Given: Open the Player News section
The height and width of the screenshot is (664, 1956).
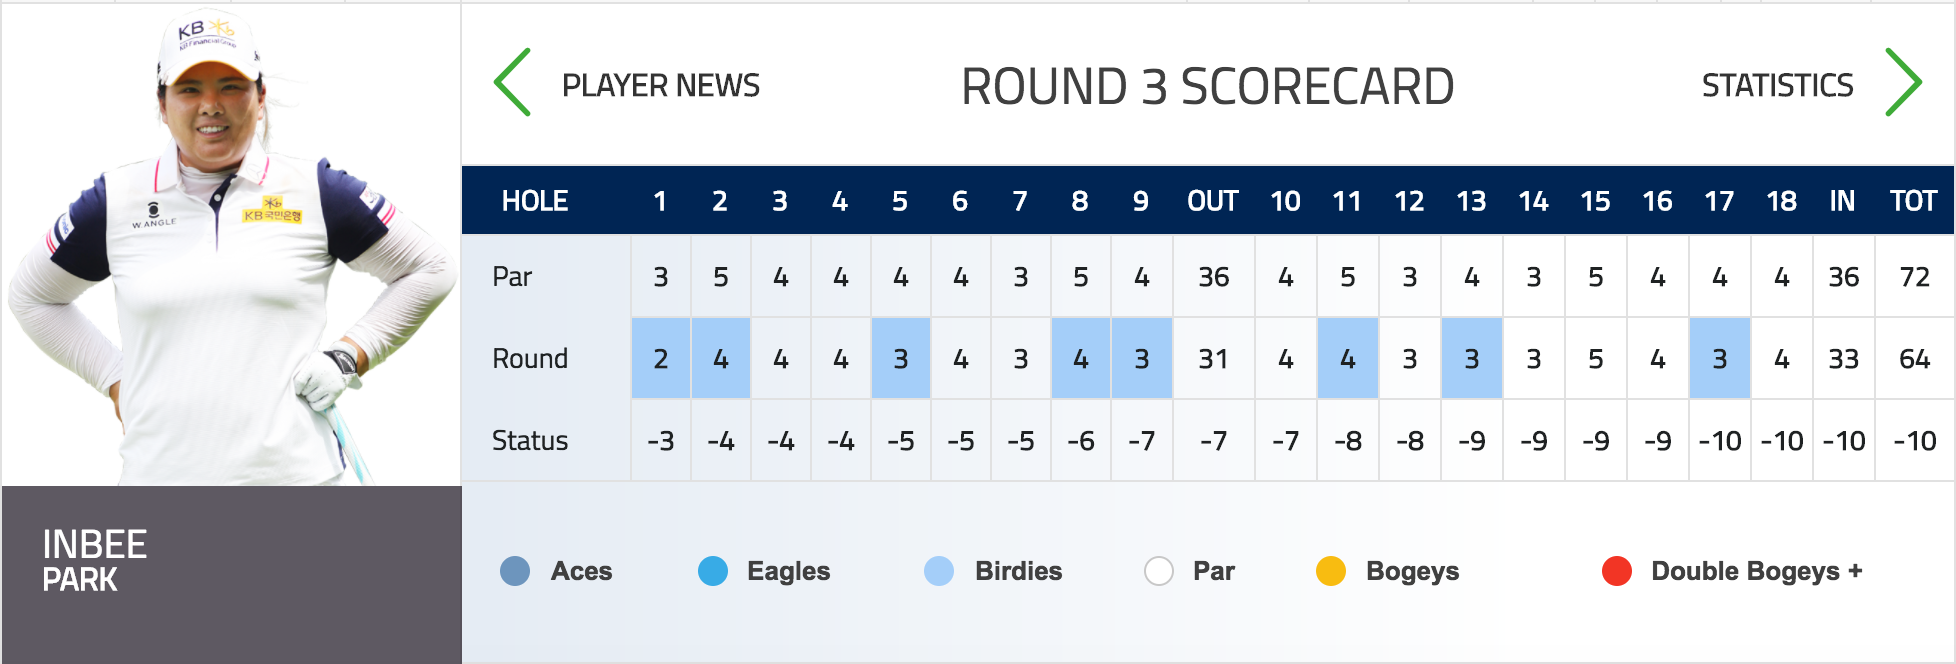Looking at the screenshot, I should click(x=660, y=85).
